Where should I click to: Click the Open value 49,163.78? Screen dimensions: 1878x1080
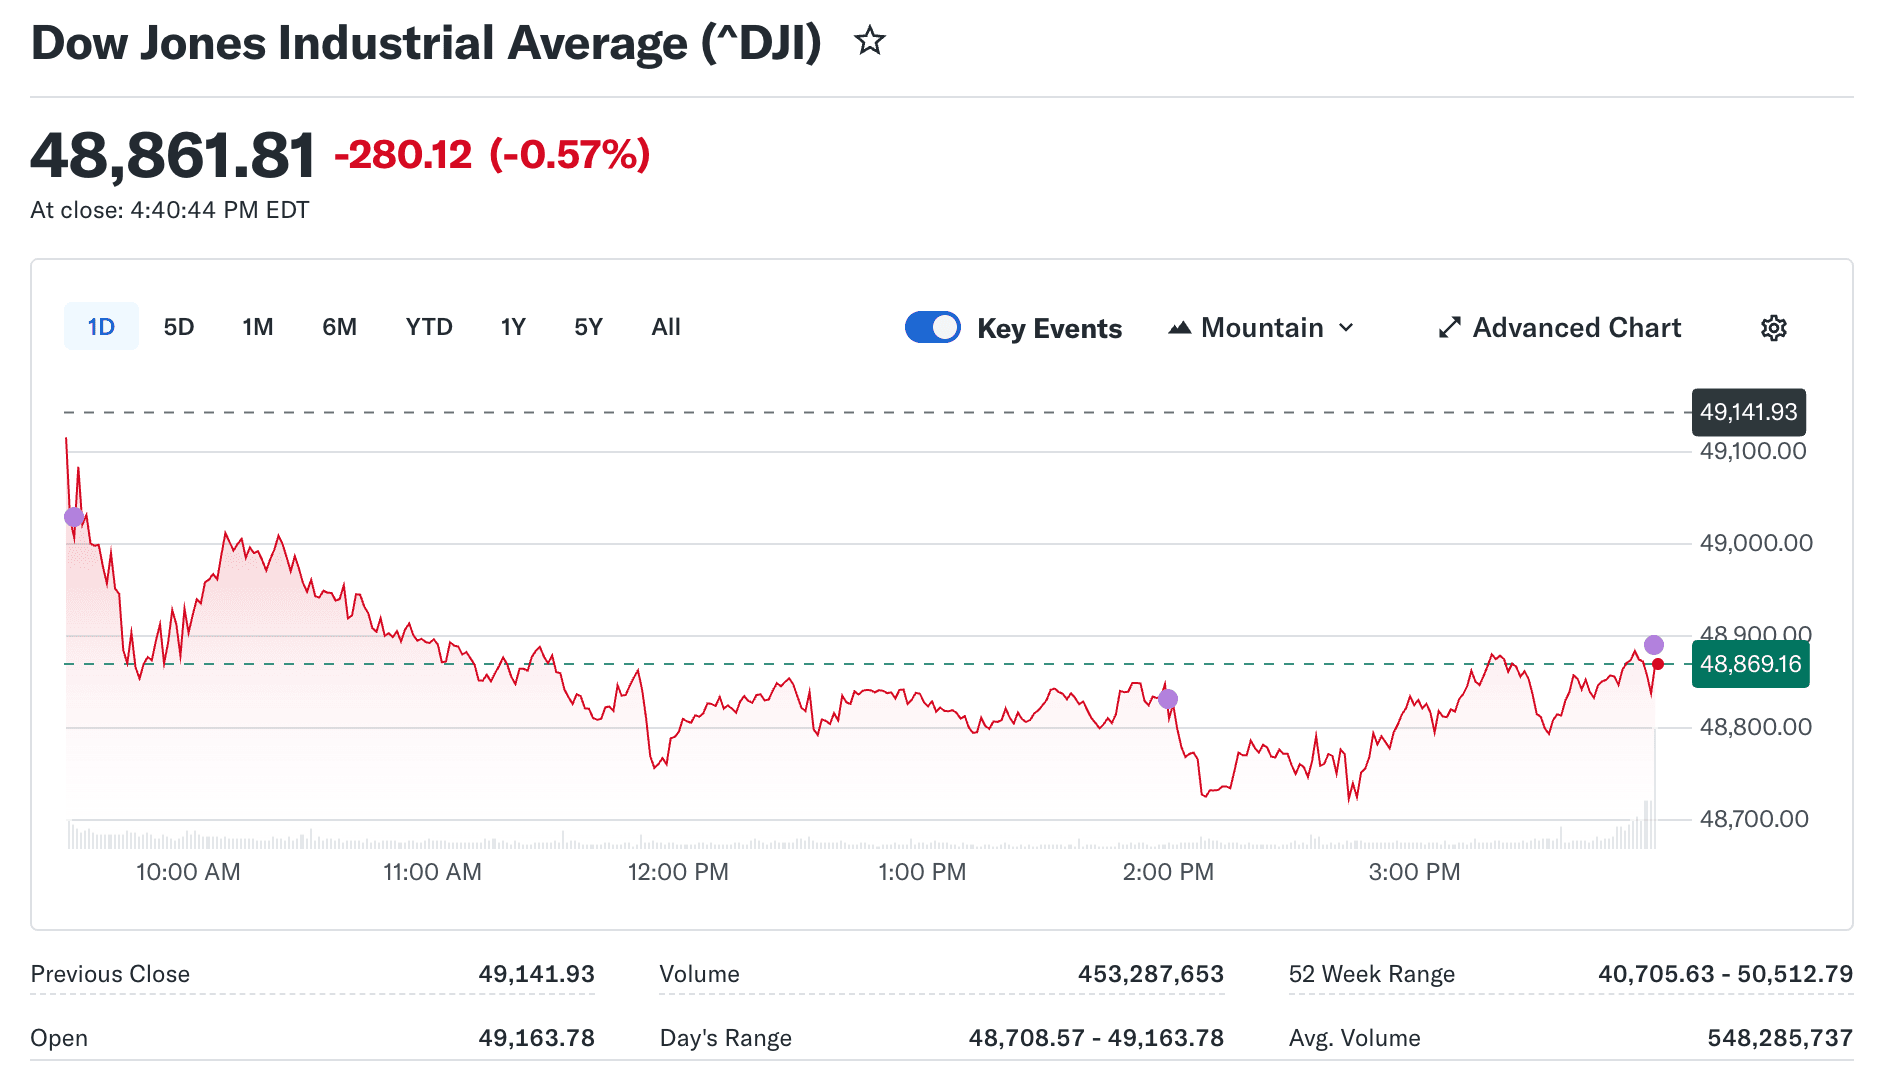[x=537, y=1038]
